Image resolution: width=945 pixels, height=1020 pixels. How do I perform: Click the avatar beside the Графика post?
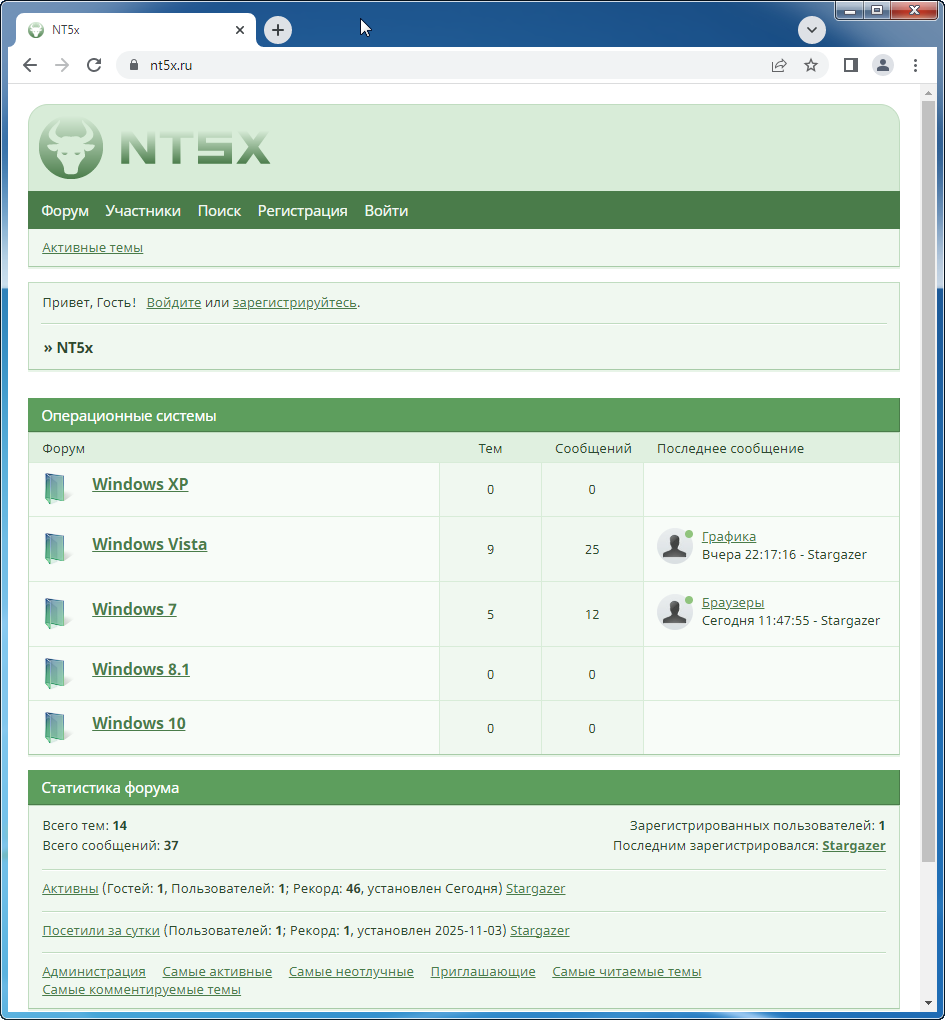tap(675, 546)
